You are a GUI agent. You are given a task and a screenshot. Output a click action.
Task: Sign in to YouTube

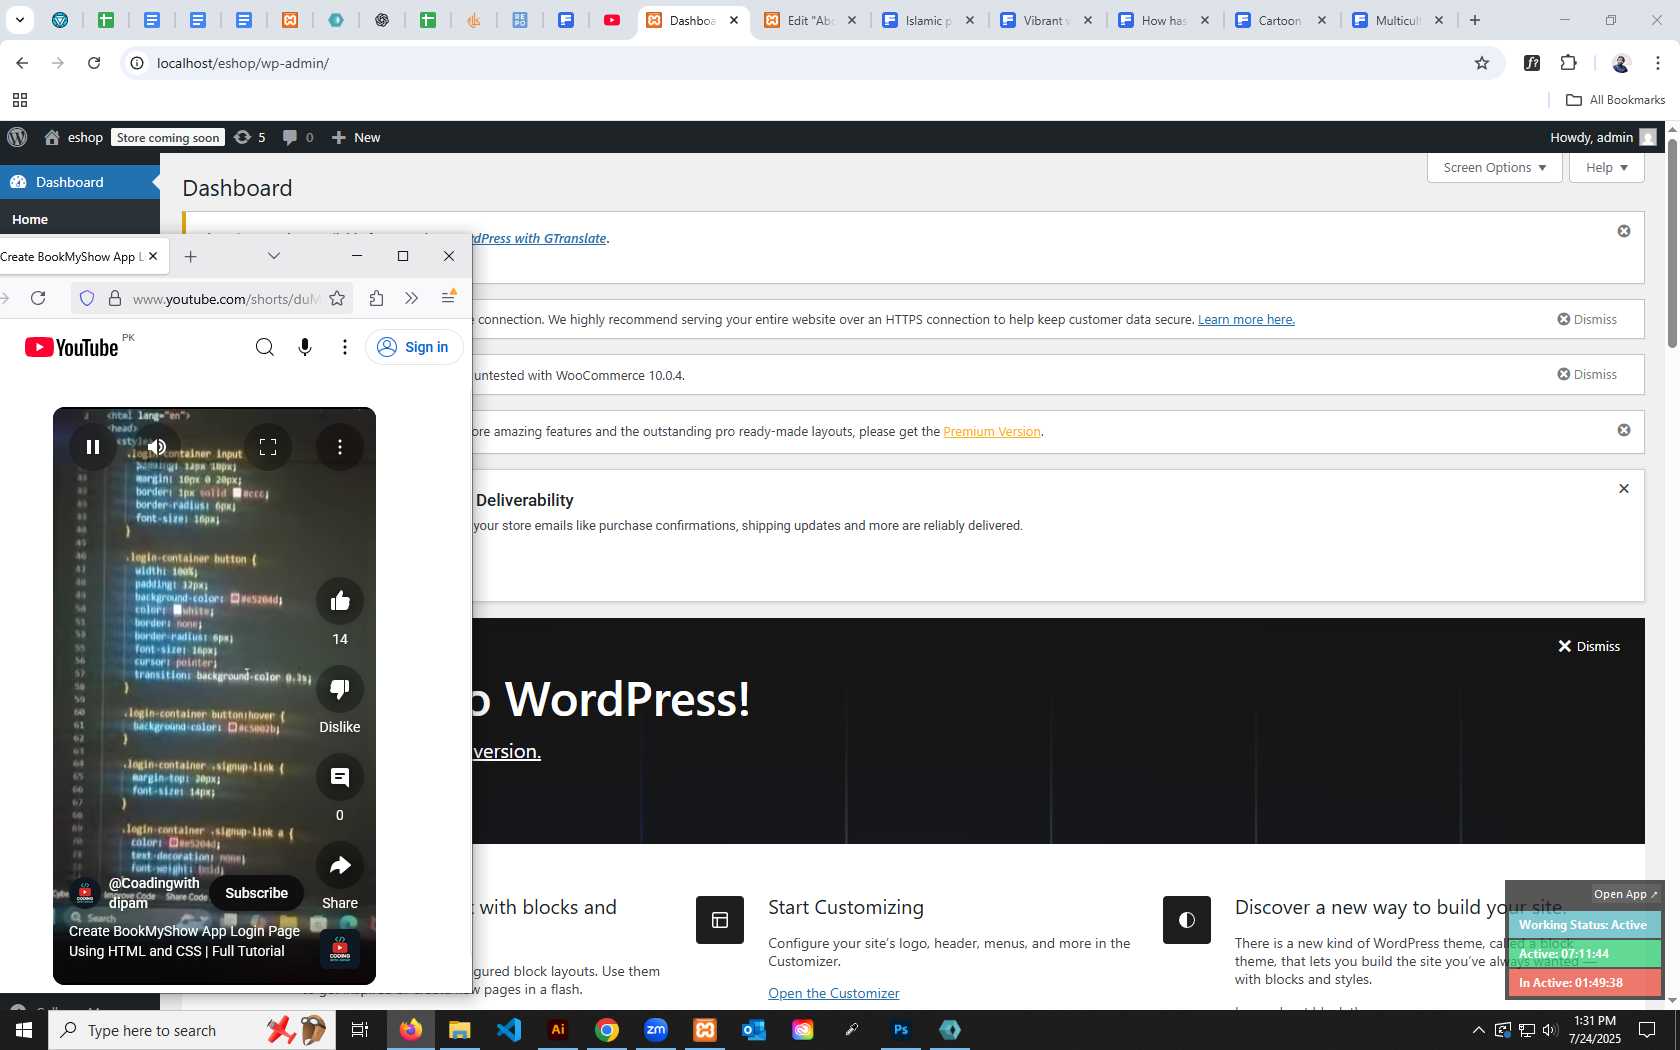414,347
